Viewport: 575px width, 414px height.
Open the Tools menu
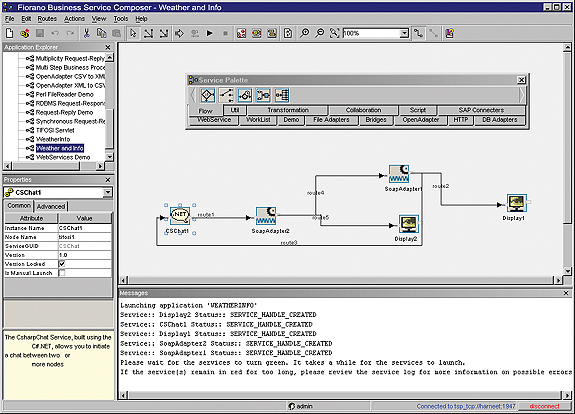pos(121,19)
